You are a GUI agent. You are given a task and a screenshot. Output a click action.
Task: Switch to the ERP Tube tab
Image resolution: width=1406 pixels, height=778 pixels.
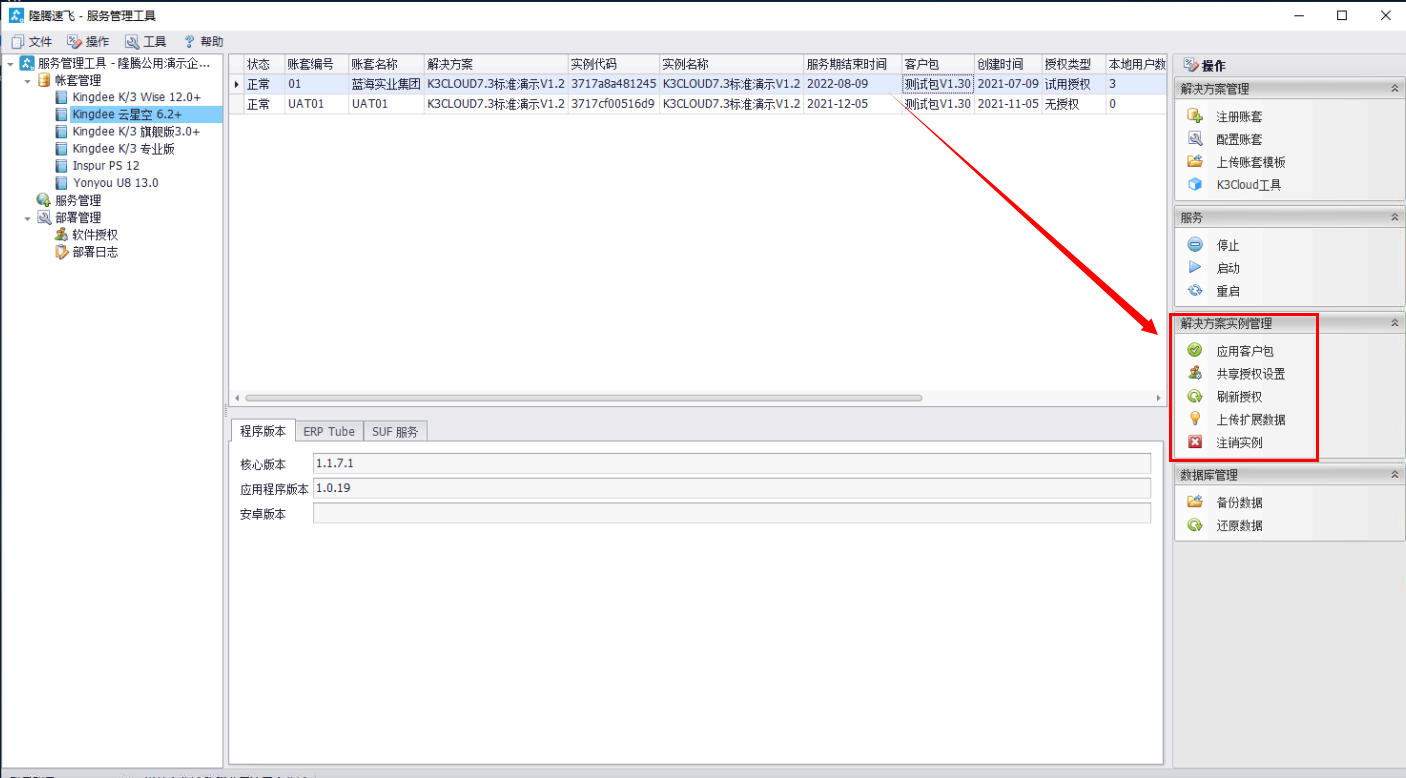329,431
